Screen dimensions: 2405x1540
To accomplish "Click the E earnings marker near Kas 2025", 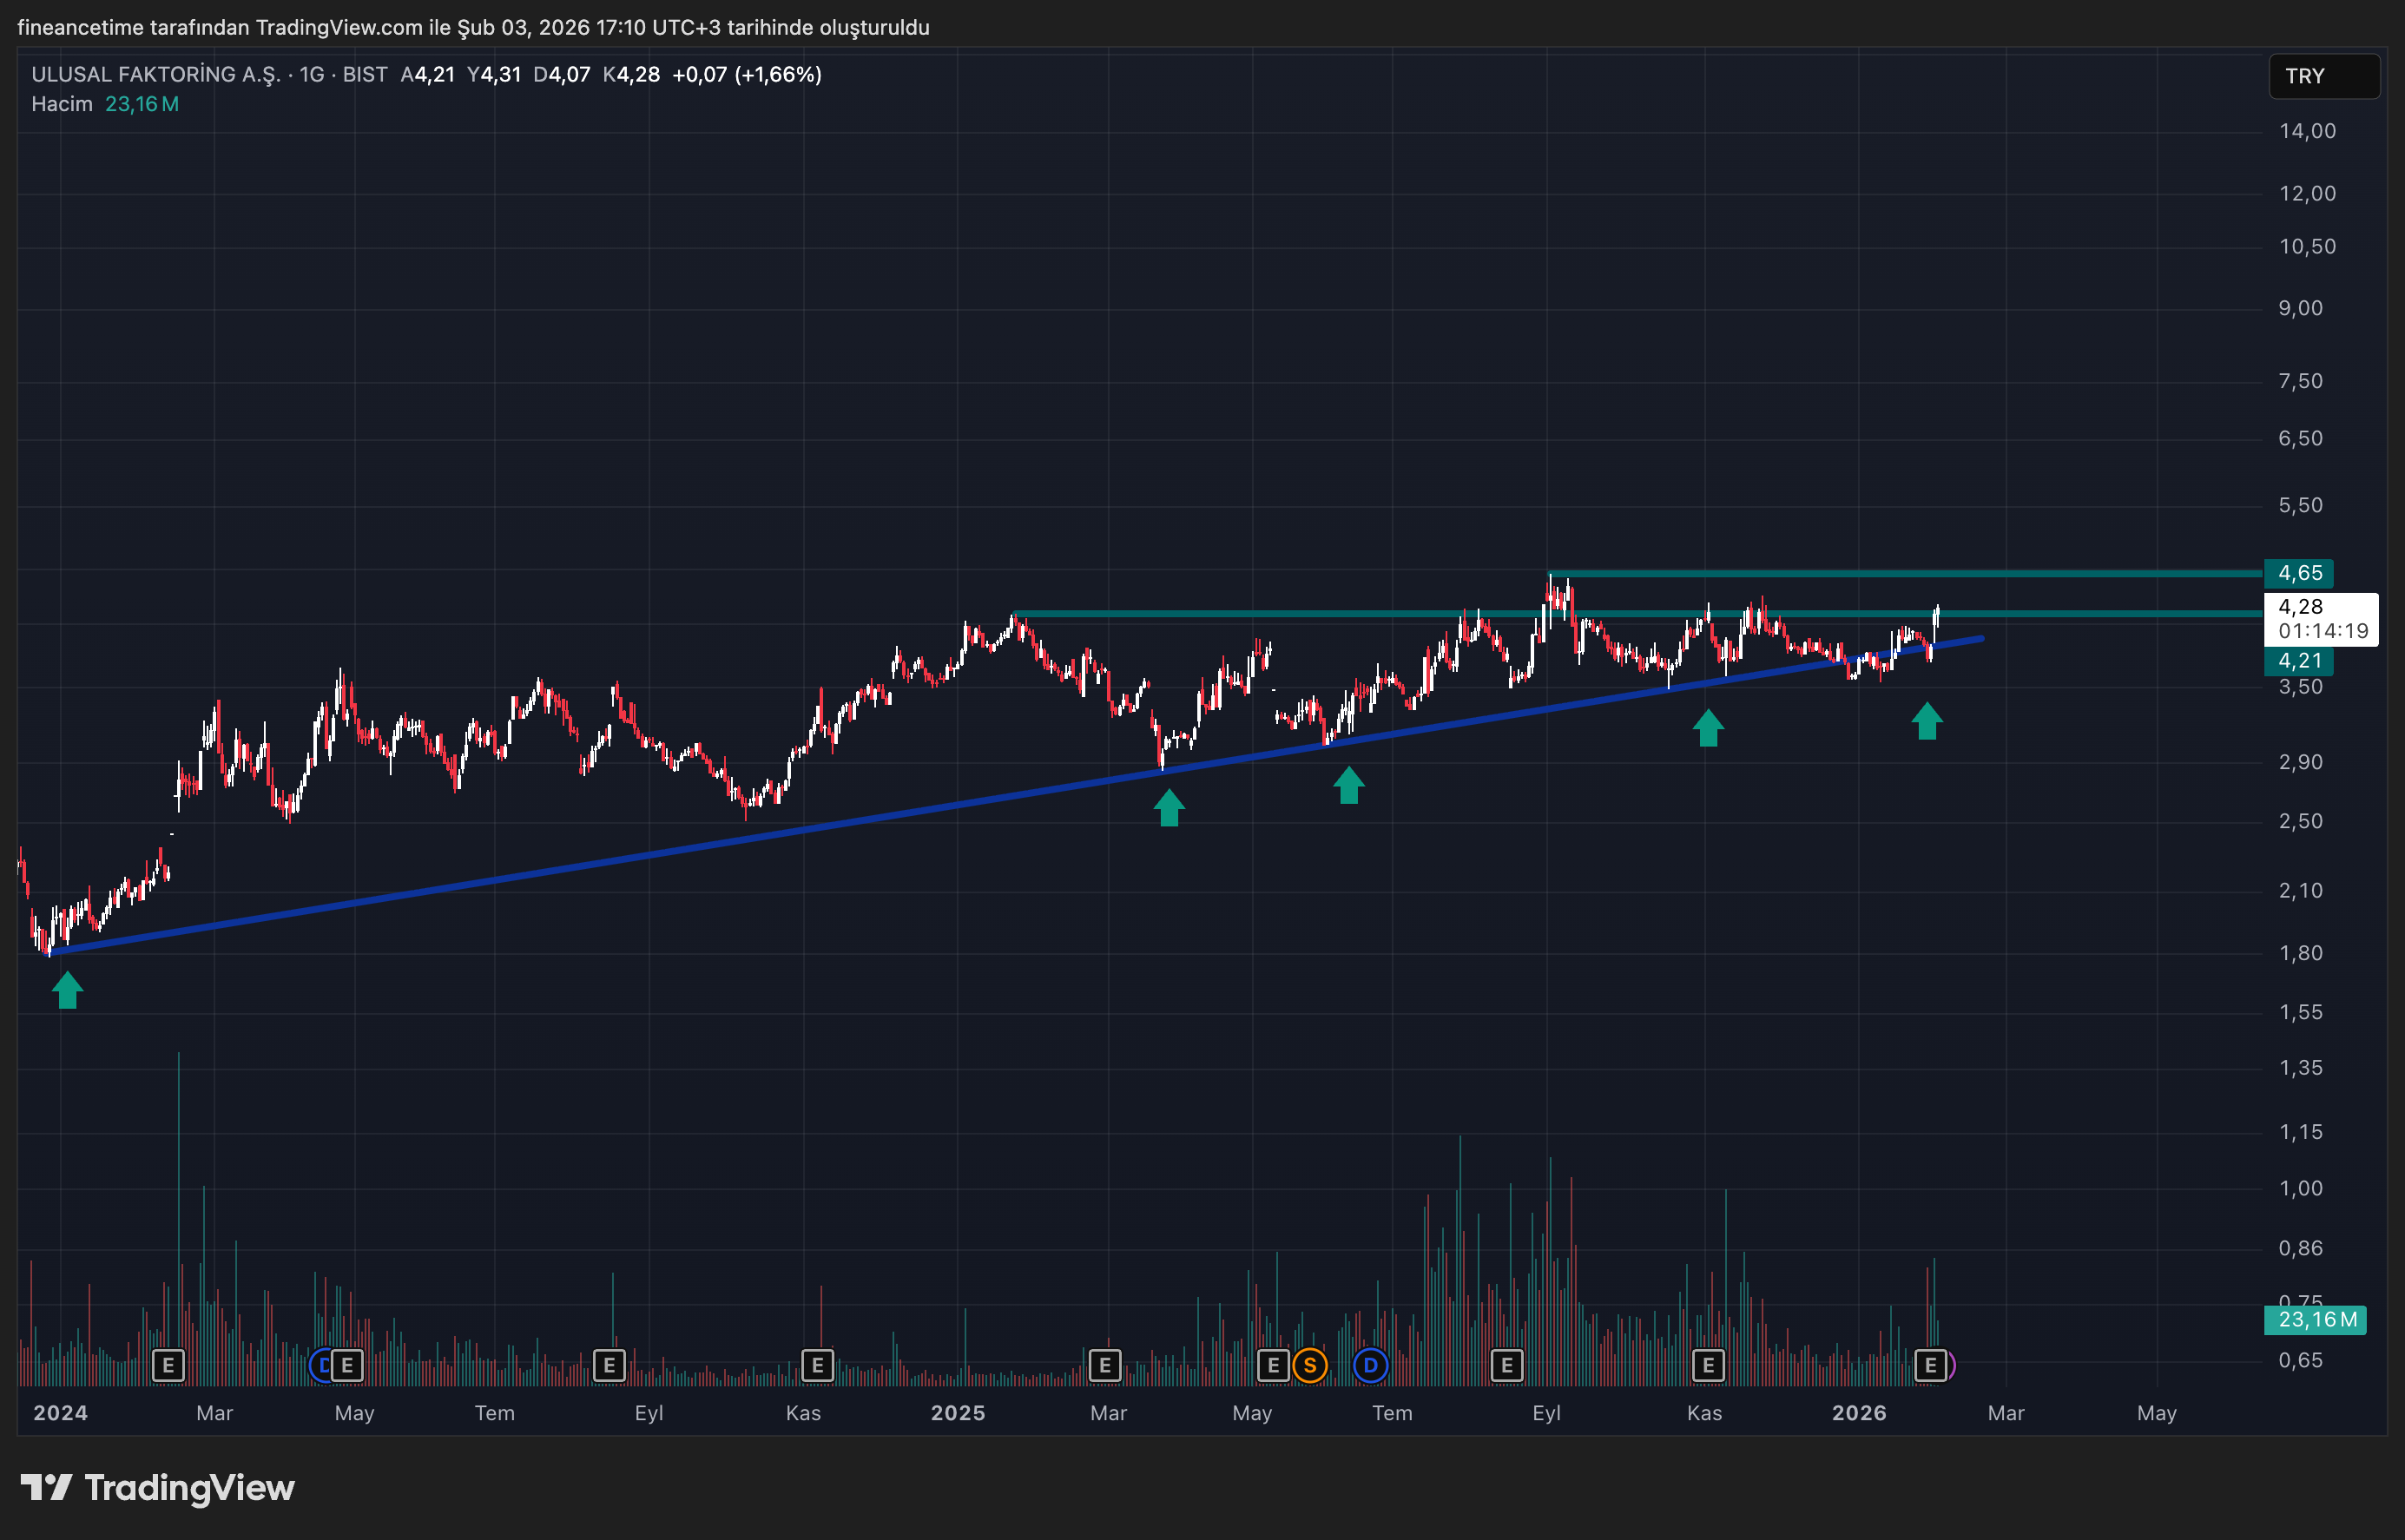I will click(1708, 1364).
